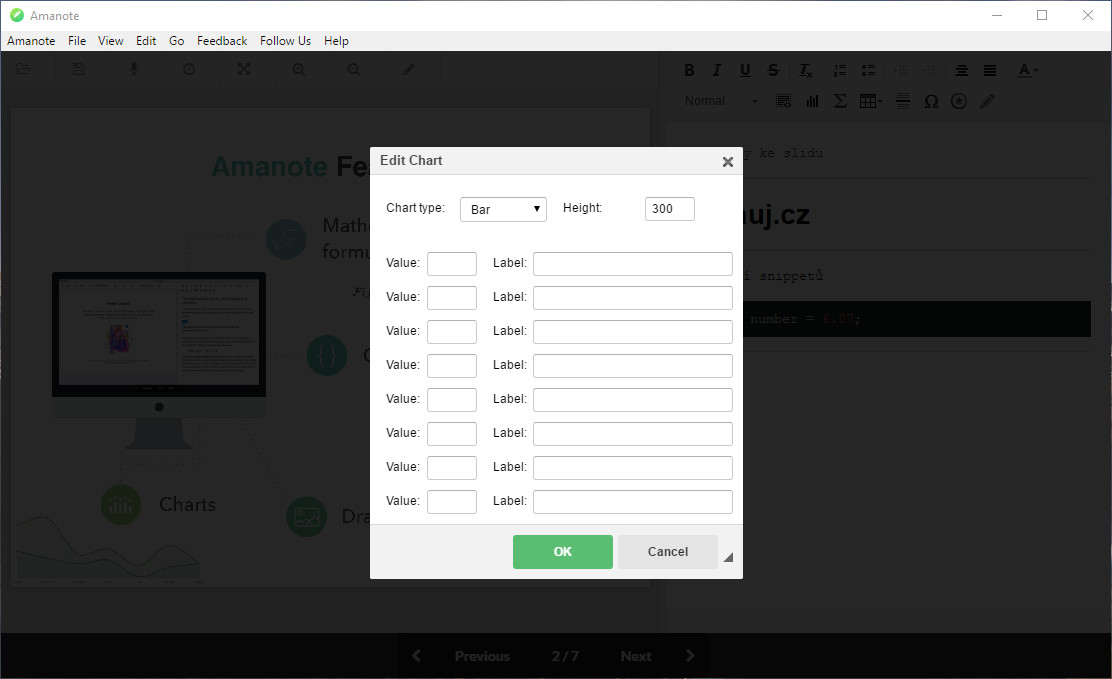The height and width of the screenshot is (679, 1112).
Task: Click the justify align icon
Action: [x=990, y=70]
